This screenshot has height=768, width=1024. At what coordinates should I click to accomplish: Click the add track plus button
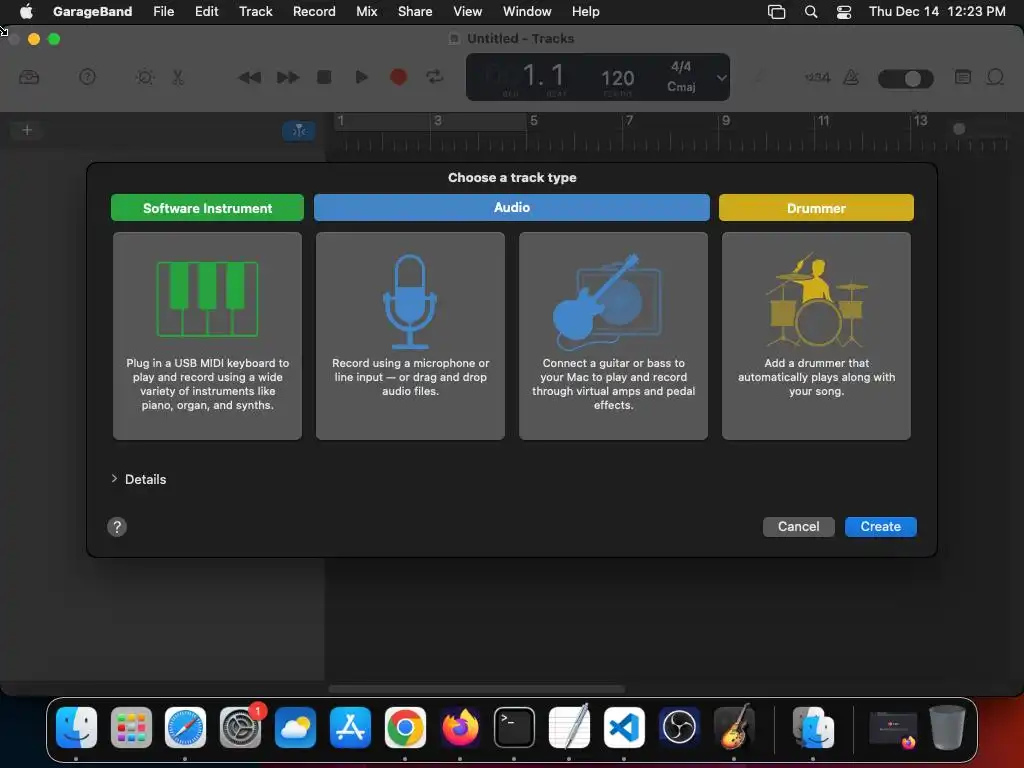[x=27, y=130]
